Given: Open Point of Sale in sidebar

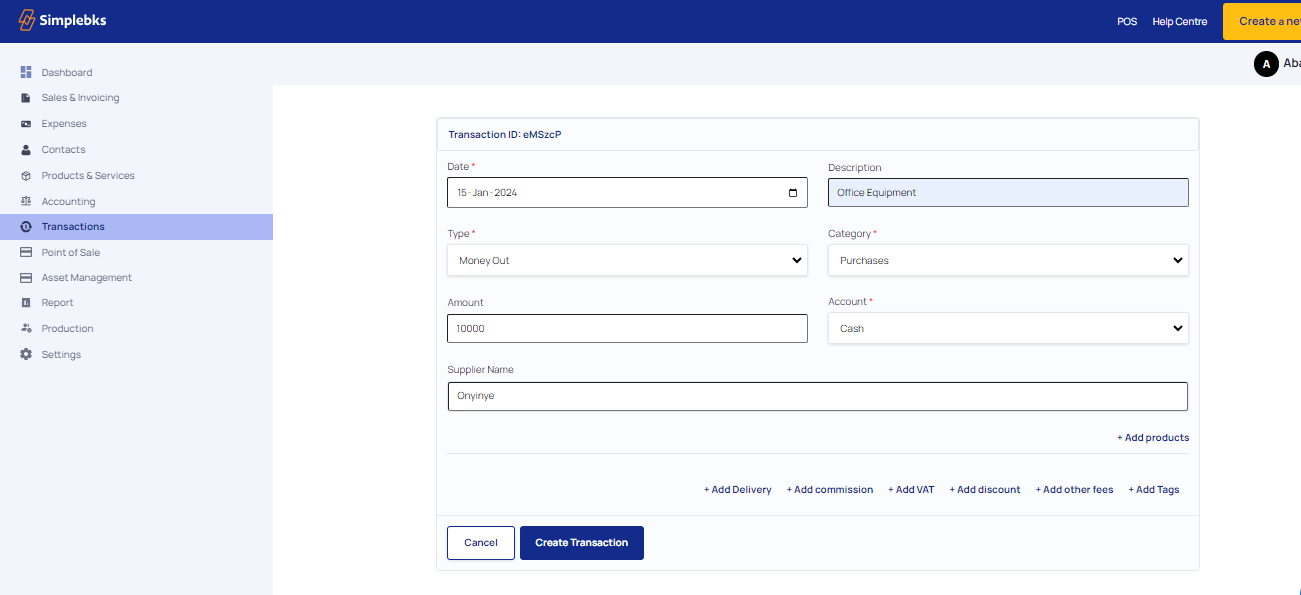Looking at the screenshot, I should (70, 252).
